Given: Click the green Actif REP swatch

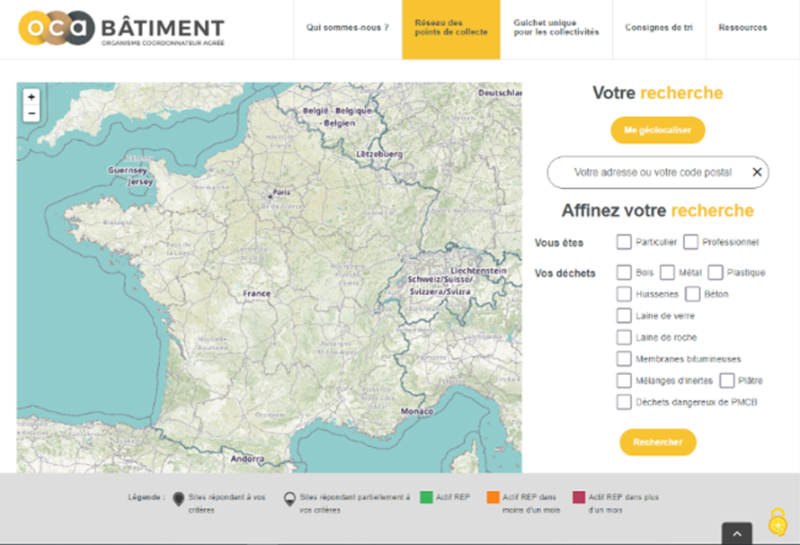Looking at the screenshot, I should click(x=426, y=497).
